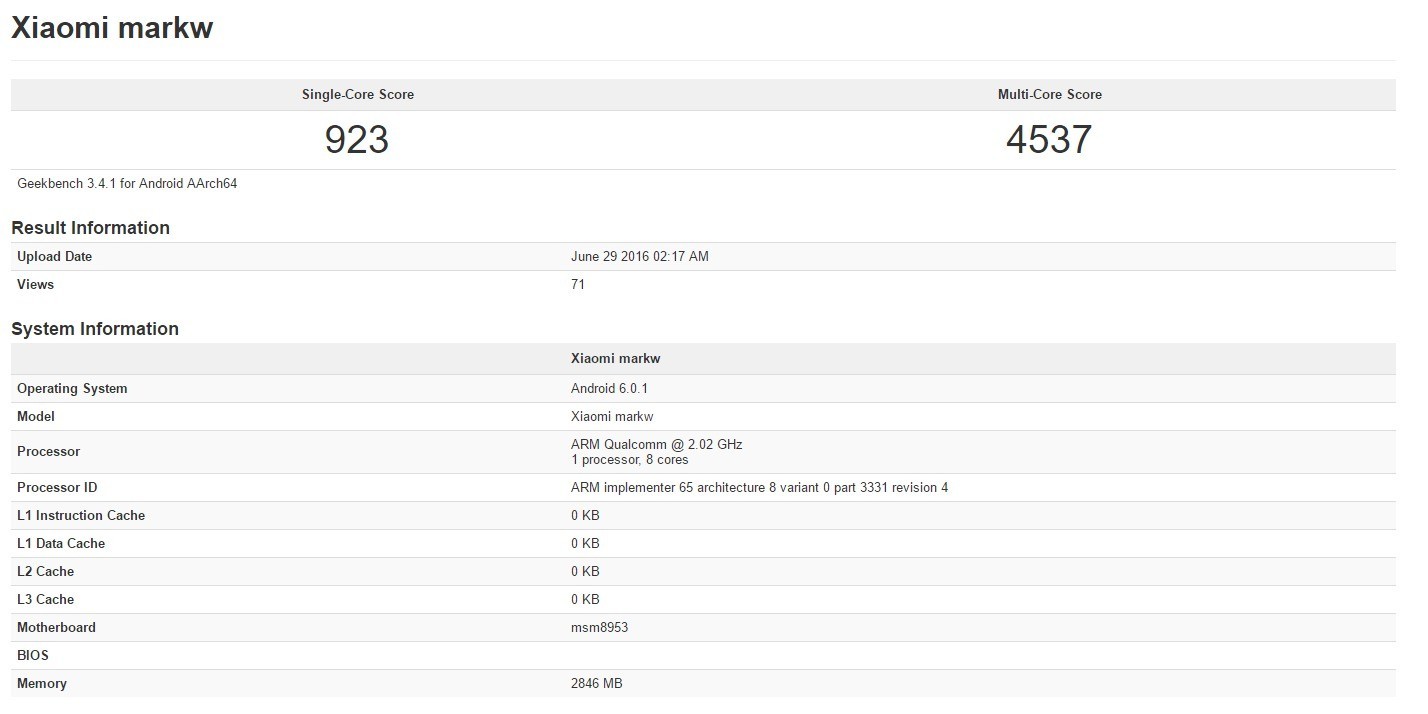
Task: Select the L1 Instruction Cache row label
Action: click(81, 516)
